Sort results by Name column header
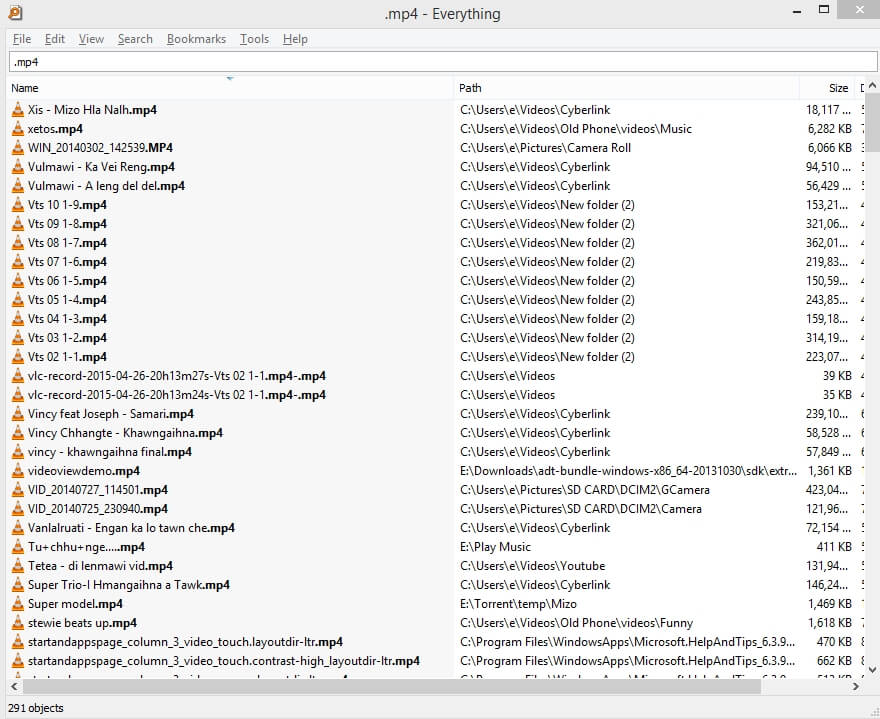The height and width of the screenshot is (719, 880). (x=230, y=88)
